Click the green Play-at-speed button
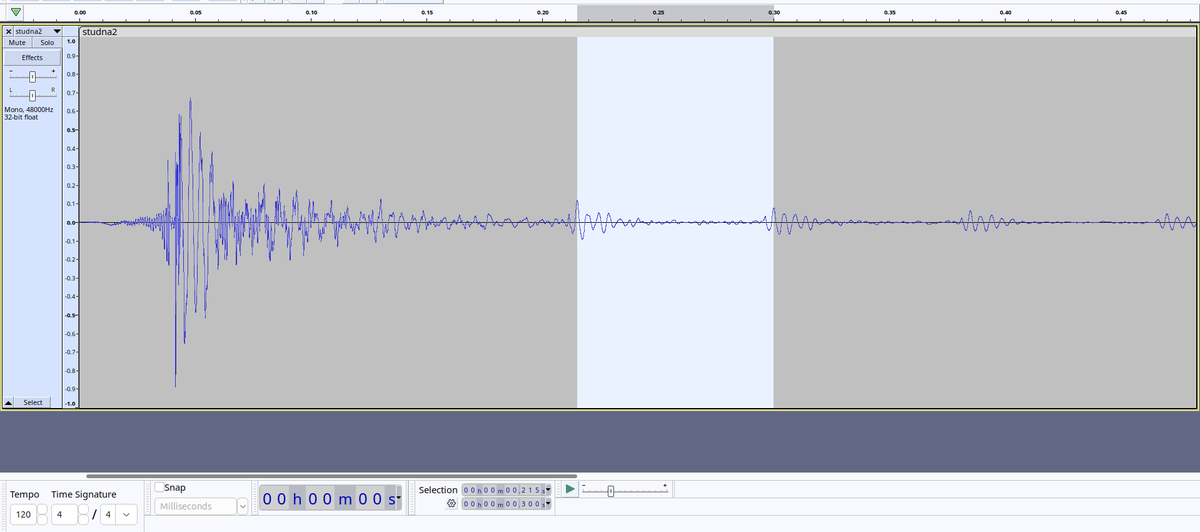The height and width of the screenshot is (532, 1200). [x=569, y=489]
